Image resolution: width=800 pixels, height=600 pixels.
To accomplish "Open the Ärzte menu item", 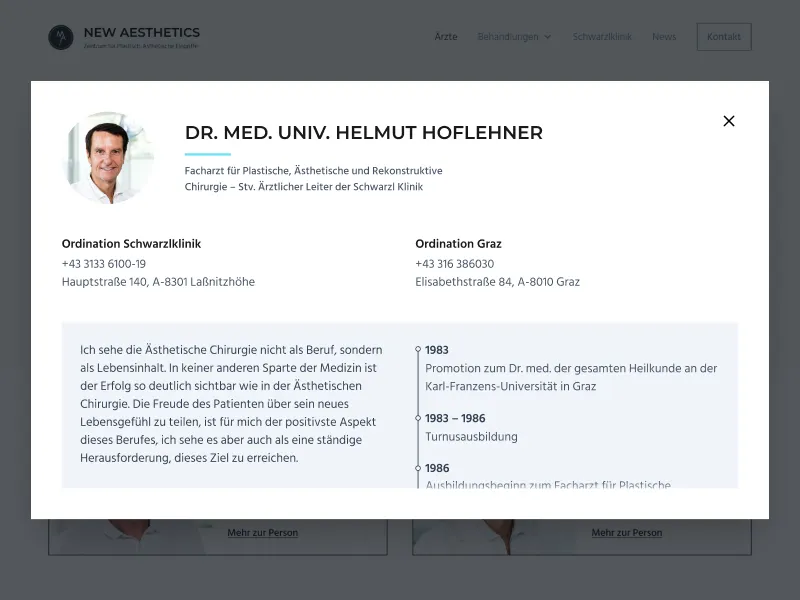I will (x=445, y=37).
